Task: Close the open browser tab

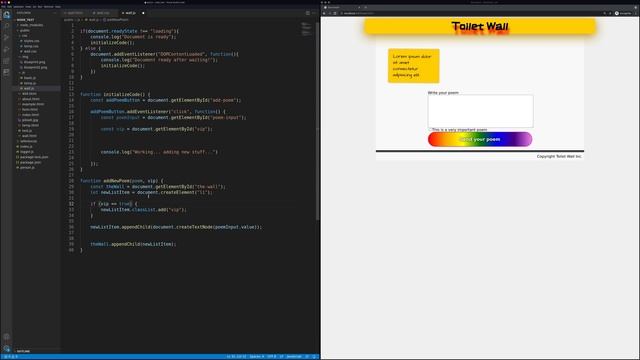Action: tap(359, 7)
